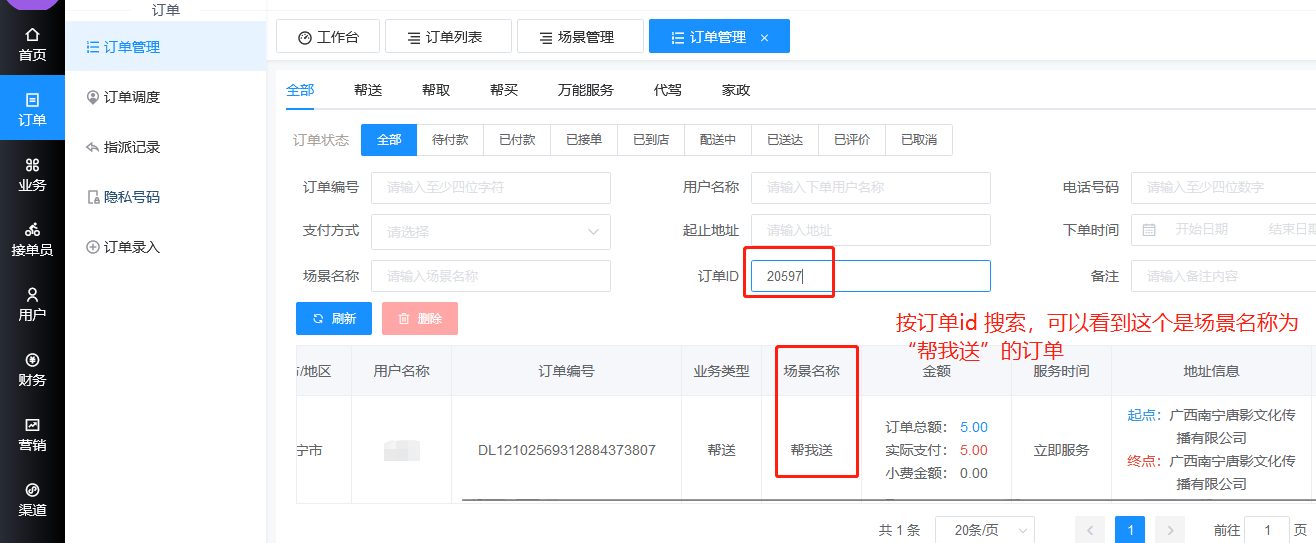Viewport: 1316px width, 543px height.
Task: Select the 万能服务 tab
Action: [586, 90]
